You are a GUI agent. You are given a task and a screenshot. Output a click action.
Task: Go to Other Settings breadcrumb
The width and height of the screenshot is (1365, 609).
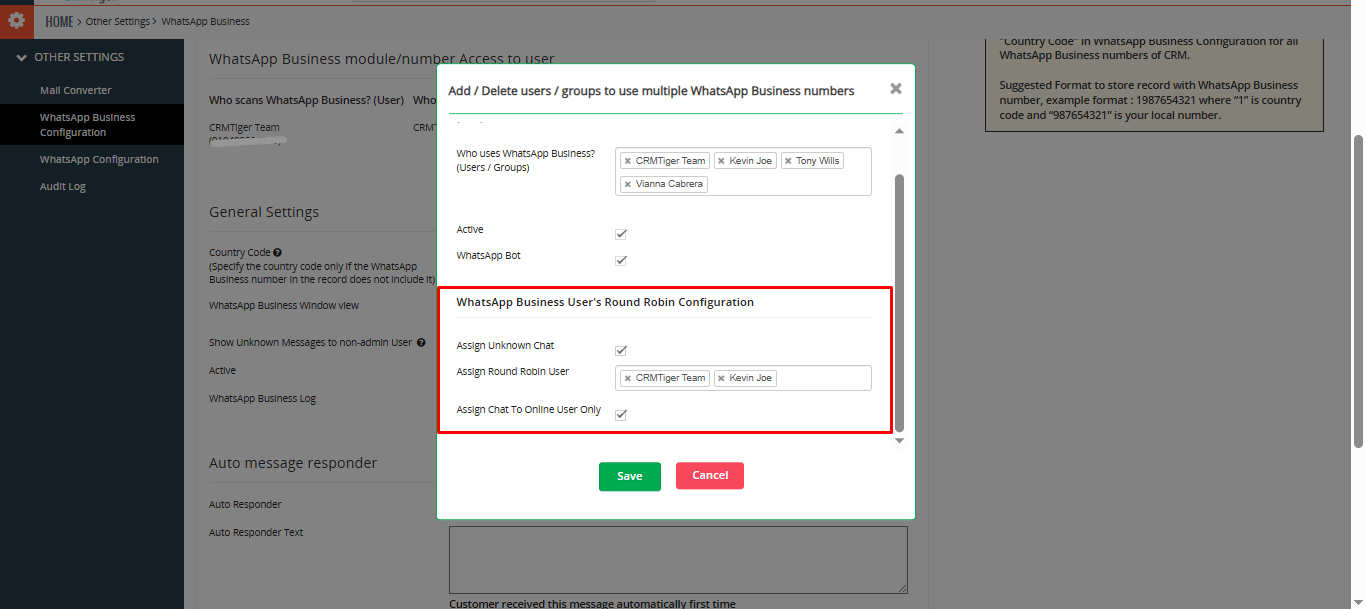(x=118, y=21)
